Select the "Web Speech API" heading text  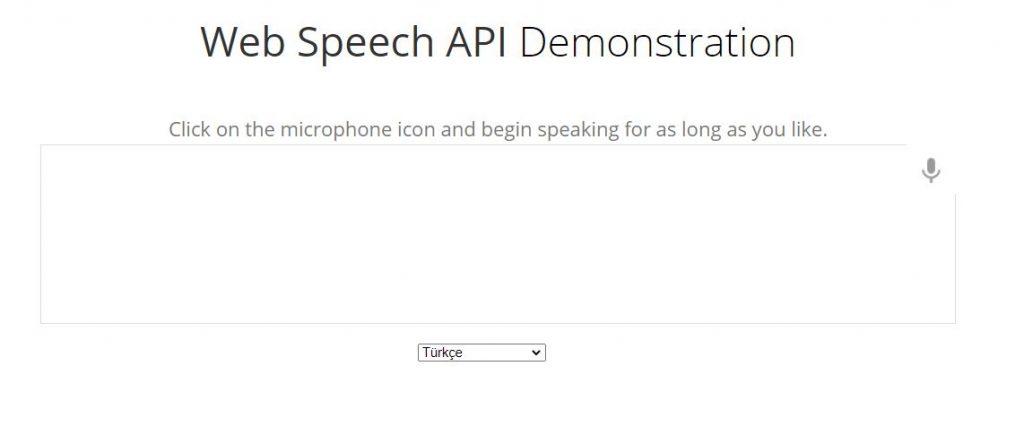(353, 42)
